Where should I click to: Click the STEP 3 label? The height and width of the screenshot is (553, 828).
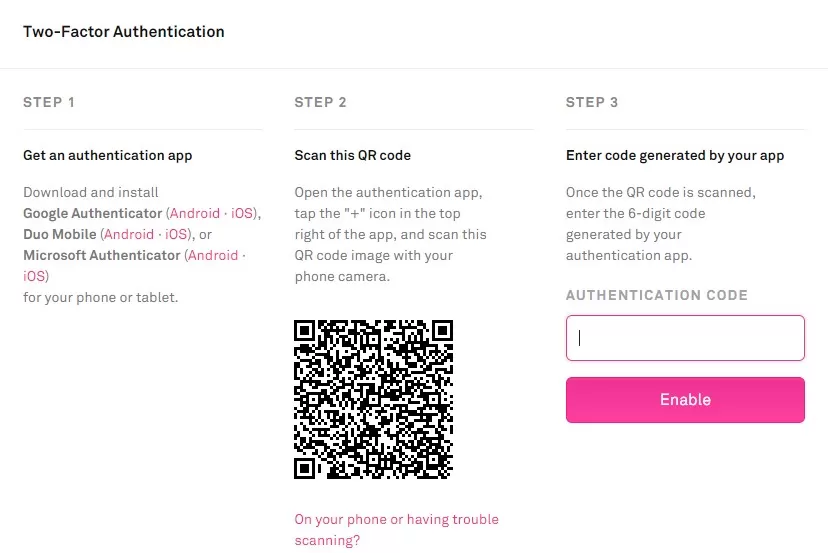592,102
